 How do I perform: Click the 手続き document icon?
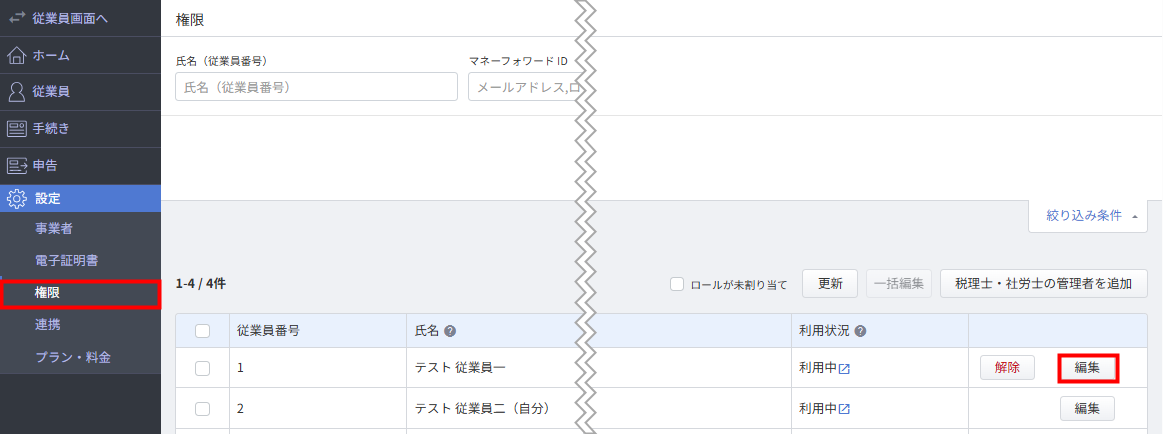[x=16, y=129]
